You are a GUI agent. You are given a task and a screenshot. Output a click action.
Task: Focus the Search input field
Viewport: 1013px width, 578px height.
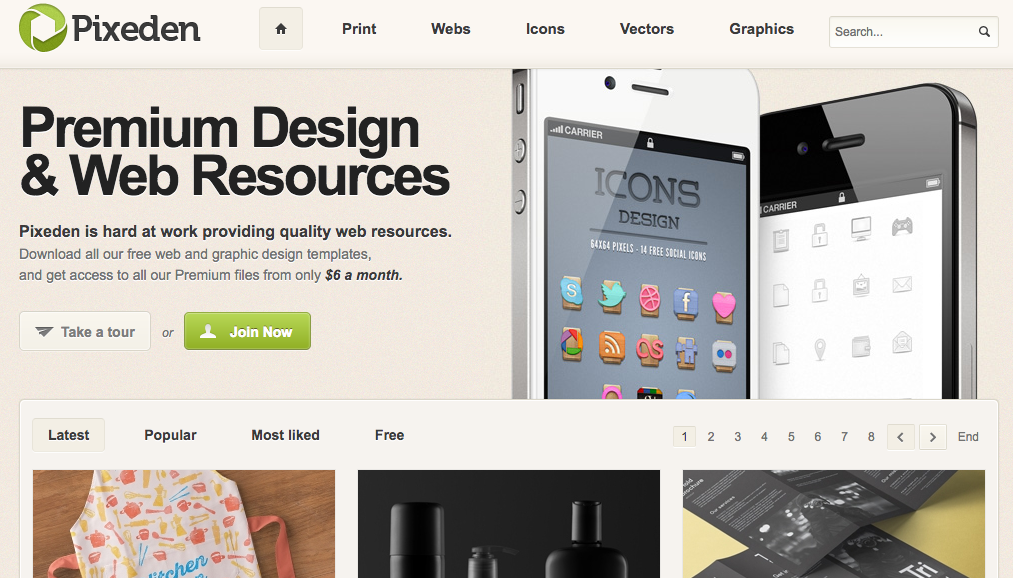pos(904,32)
